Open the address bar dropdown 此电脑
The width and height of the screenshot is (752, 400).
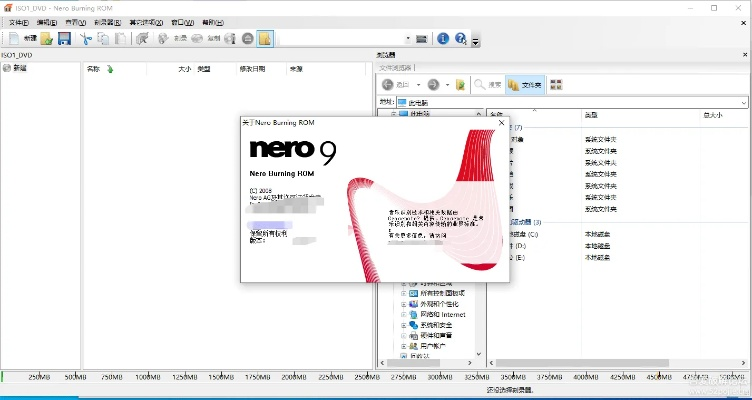click(x=744, y=102)
